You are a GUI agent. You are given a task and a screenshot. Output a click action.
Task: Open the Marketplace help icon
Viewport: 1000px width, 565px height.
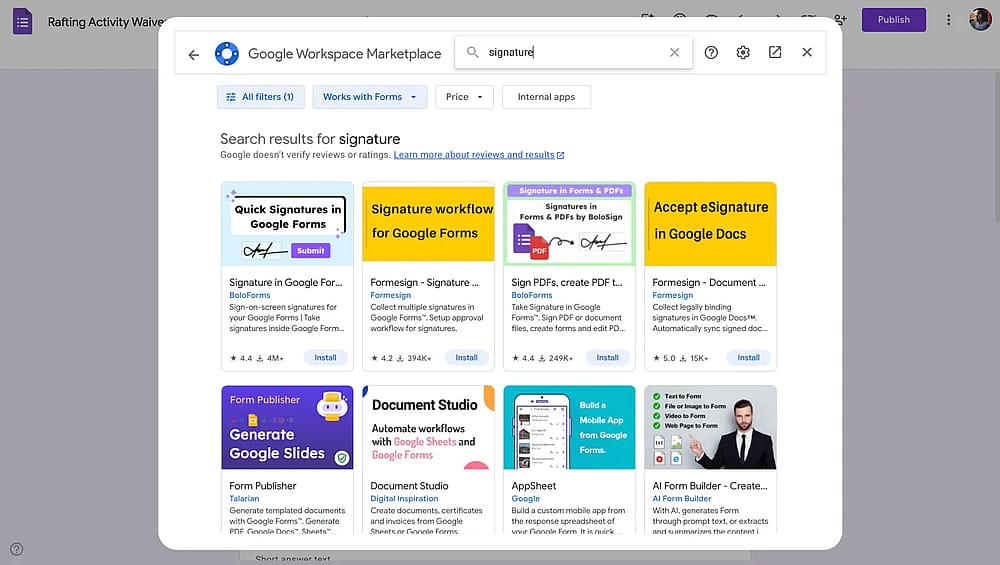(x=711, y=52)
